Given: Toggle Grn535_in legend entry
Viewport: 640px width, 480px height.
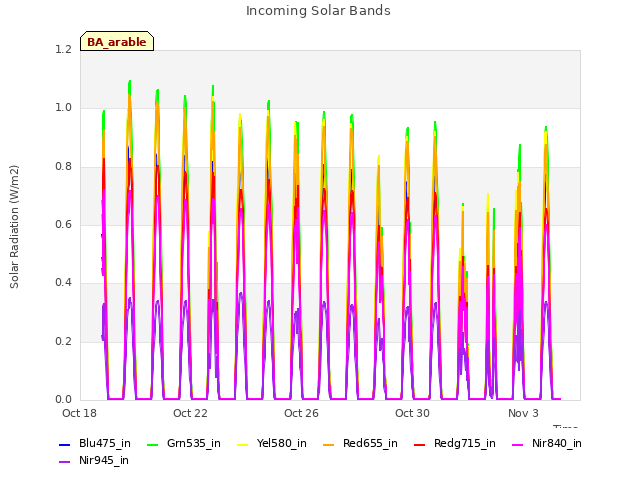Looking at the screenshot, I should [184, 444].
